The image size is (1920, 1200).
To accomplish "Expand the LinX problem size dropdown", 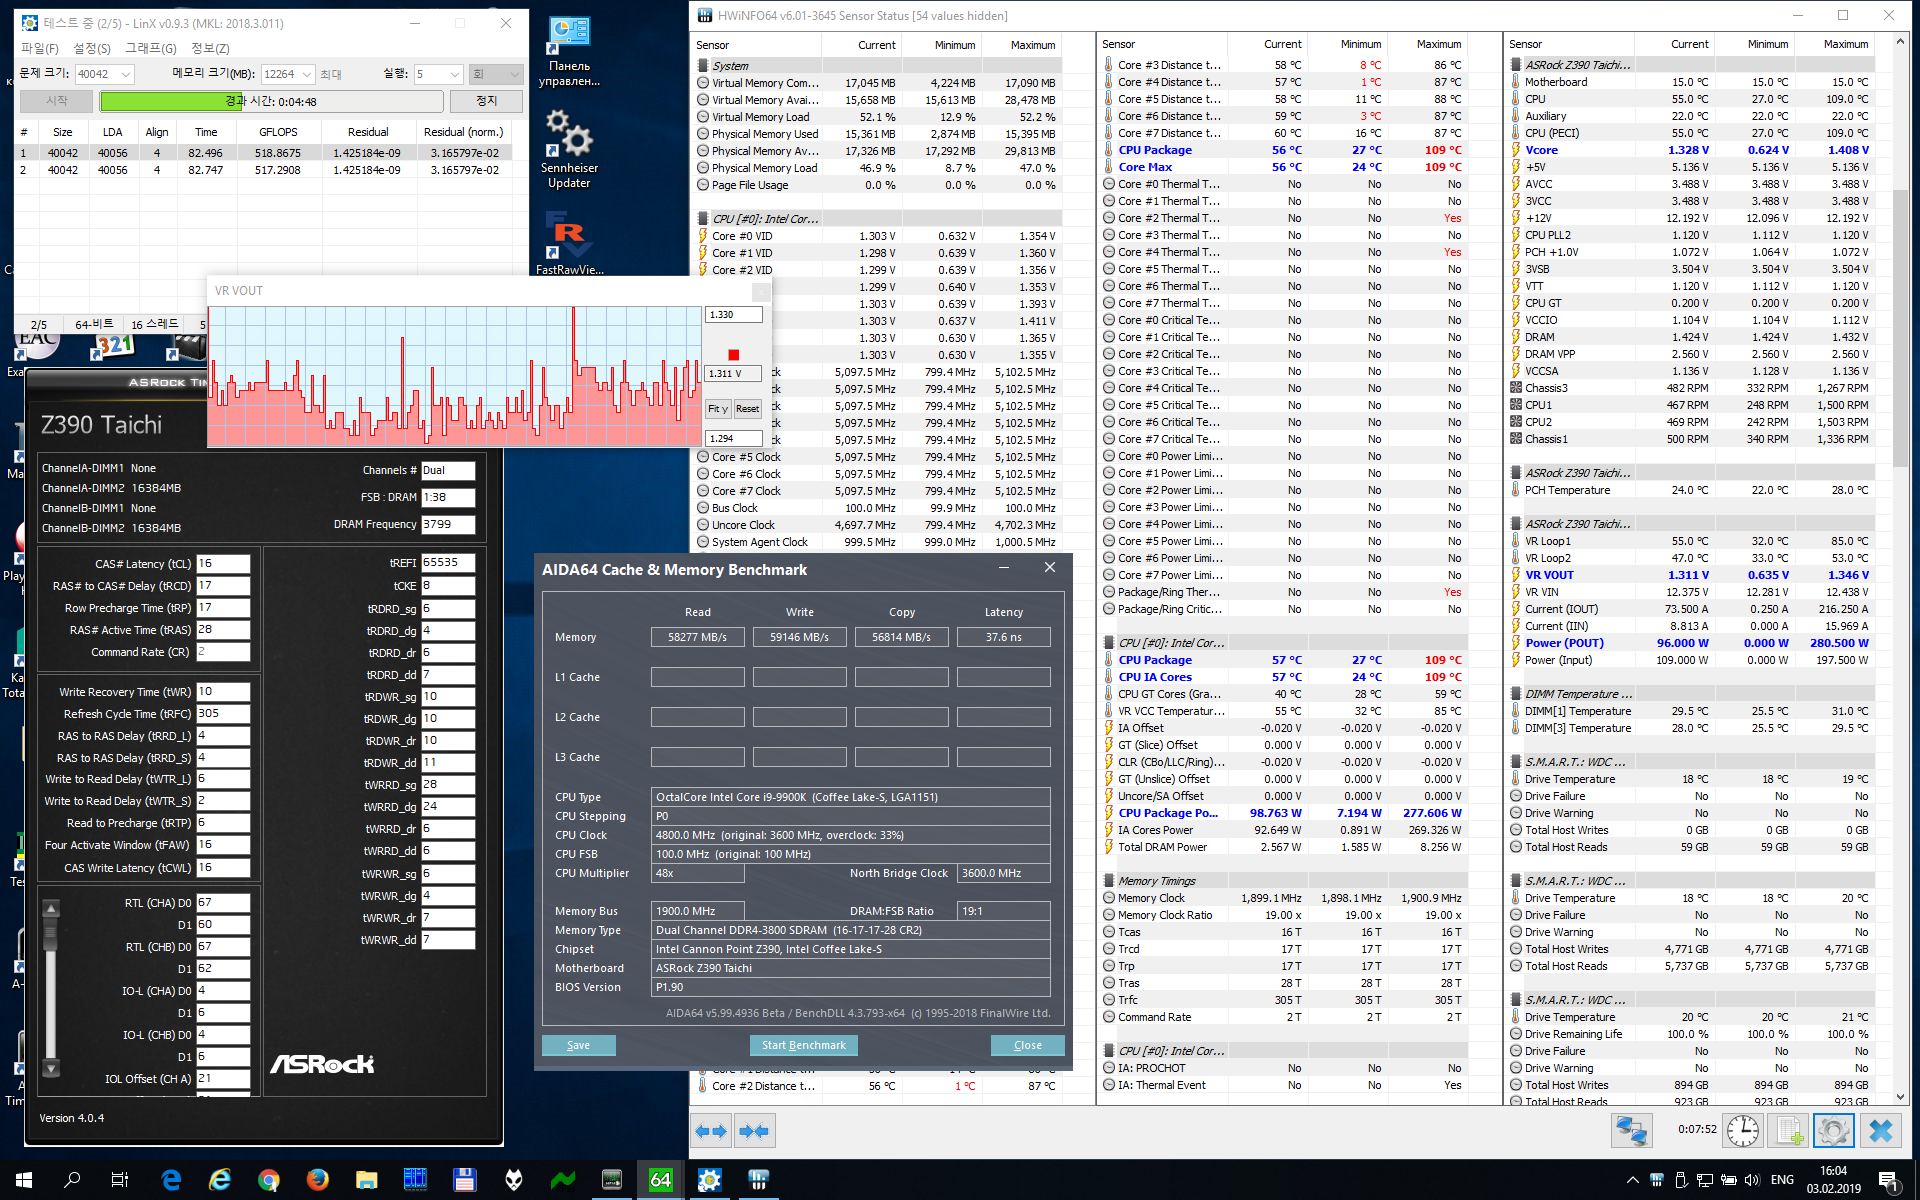I will click(126, 75).
